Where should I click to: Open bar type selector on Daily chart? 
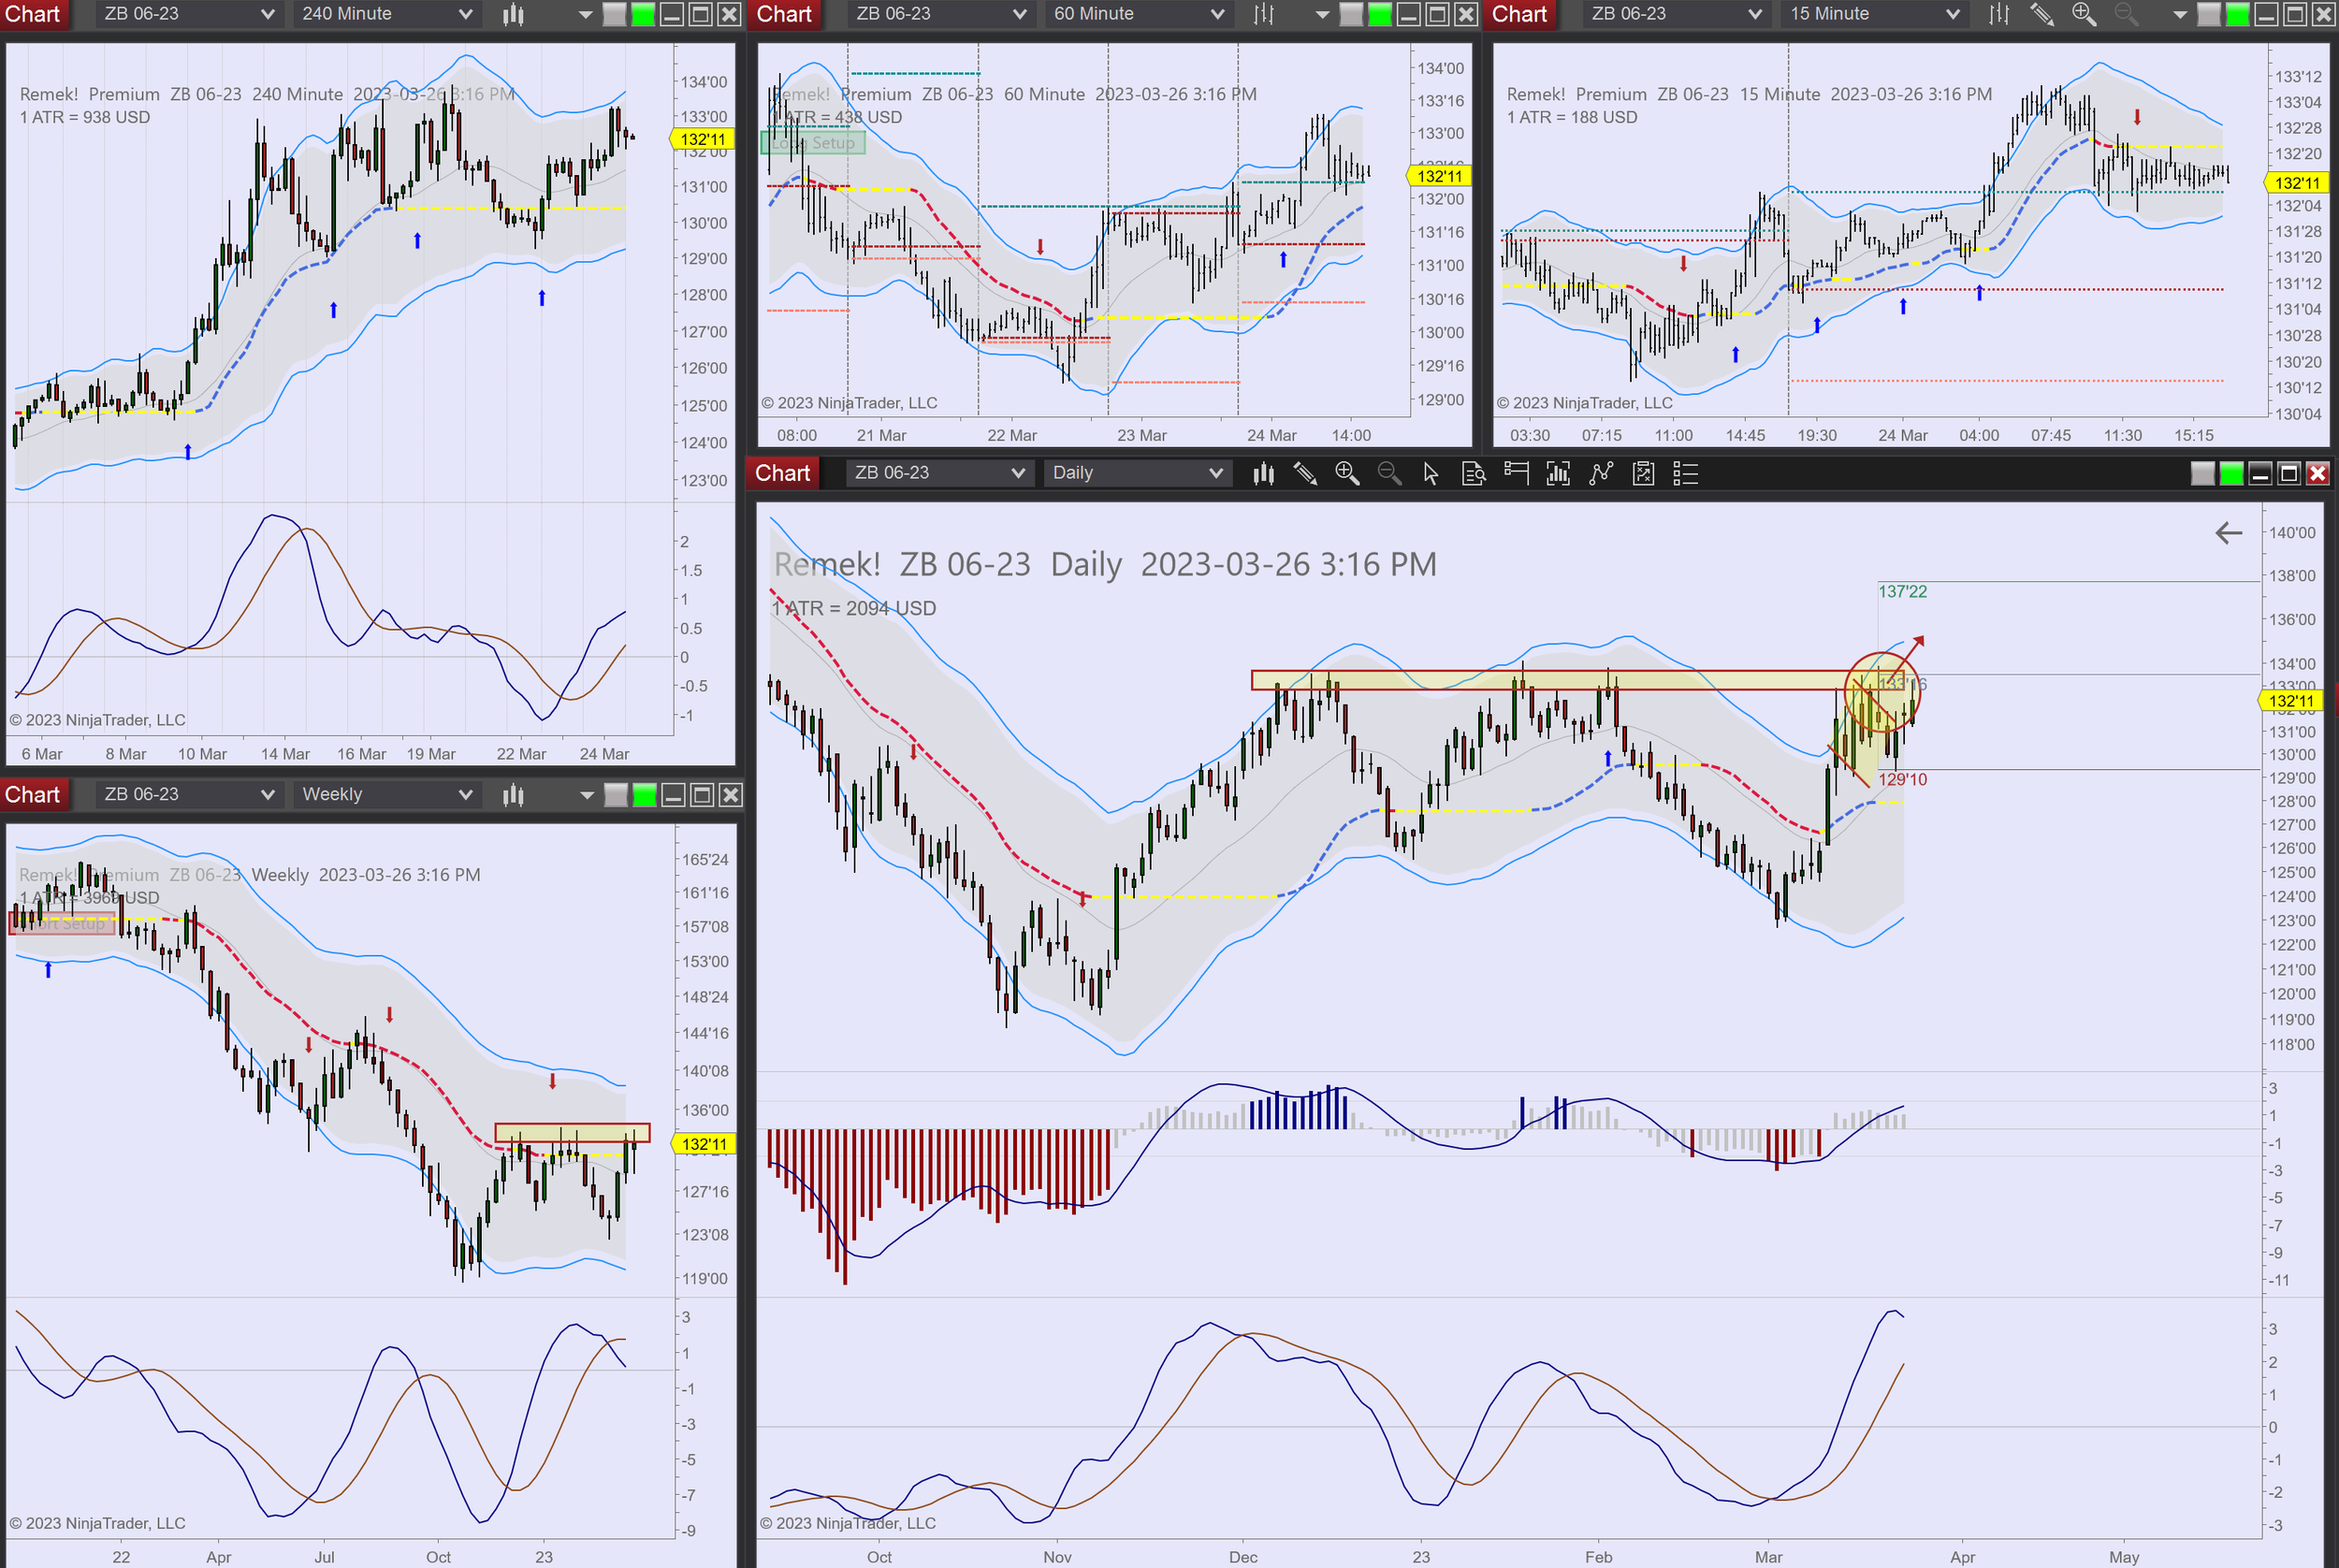1263,473
